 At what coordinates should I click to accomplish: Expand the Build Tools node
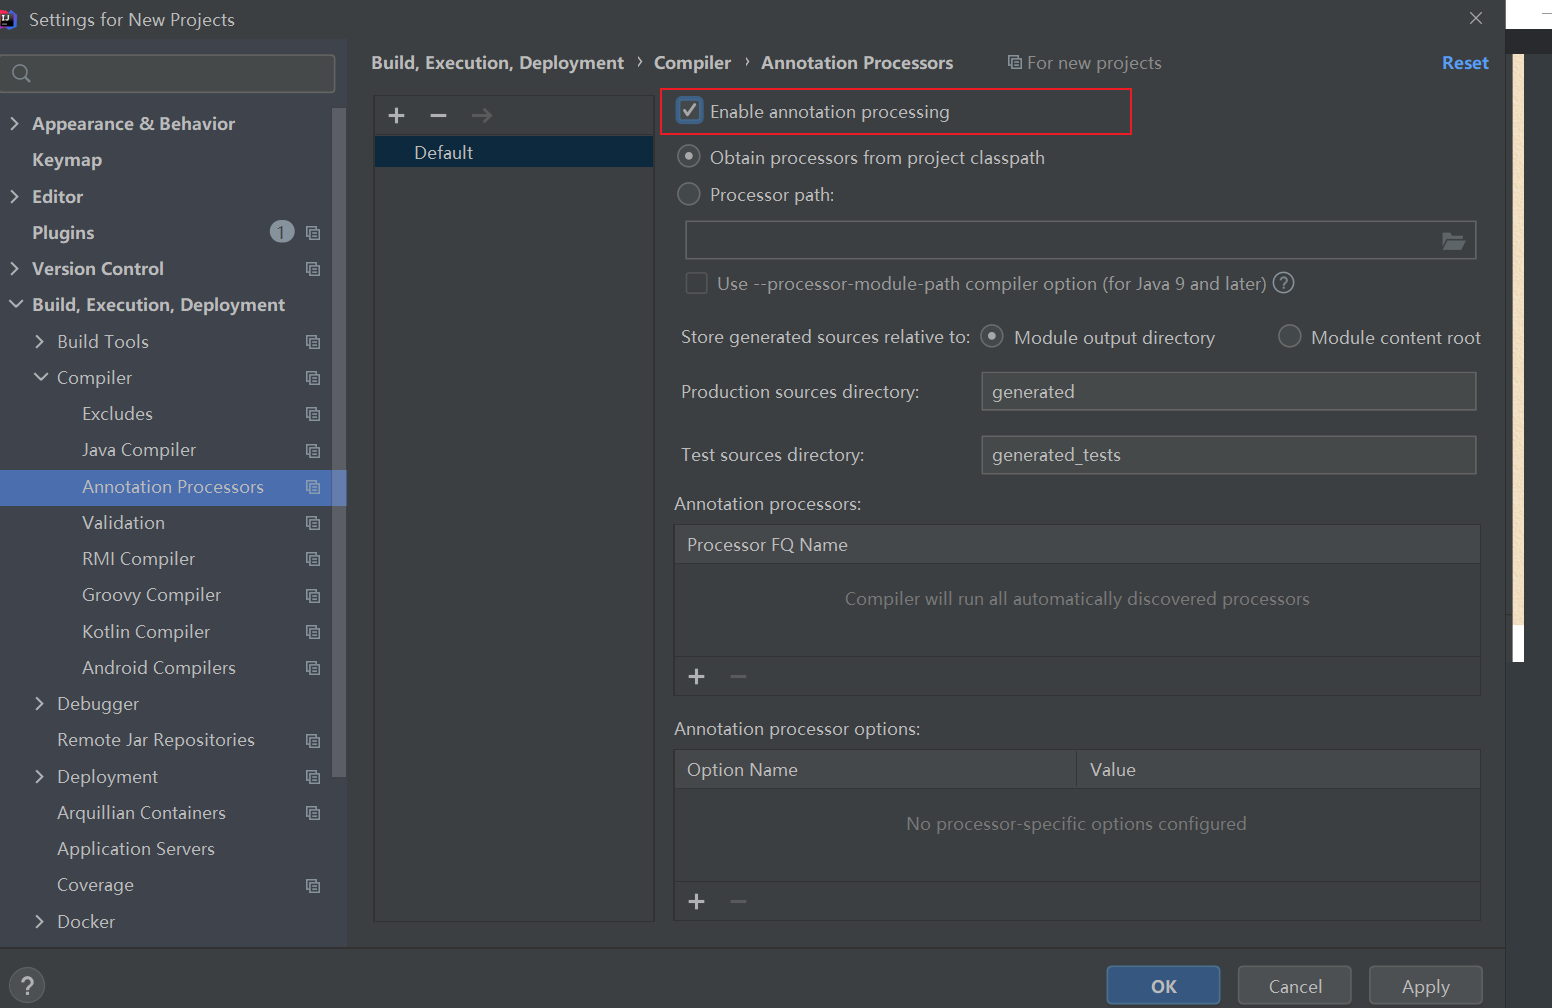(x=40, y=341)
